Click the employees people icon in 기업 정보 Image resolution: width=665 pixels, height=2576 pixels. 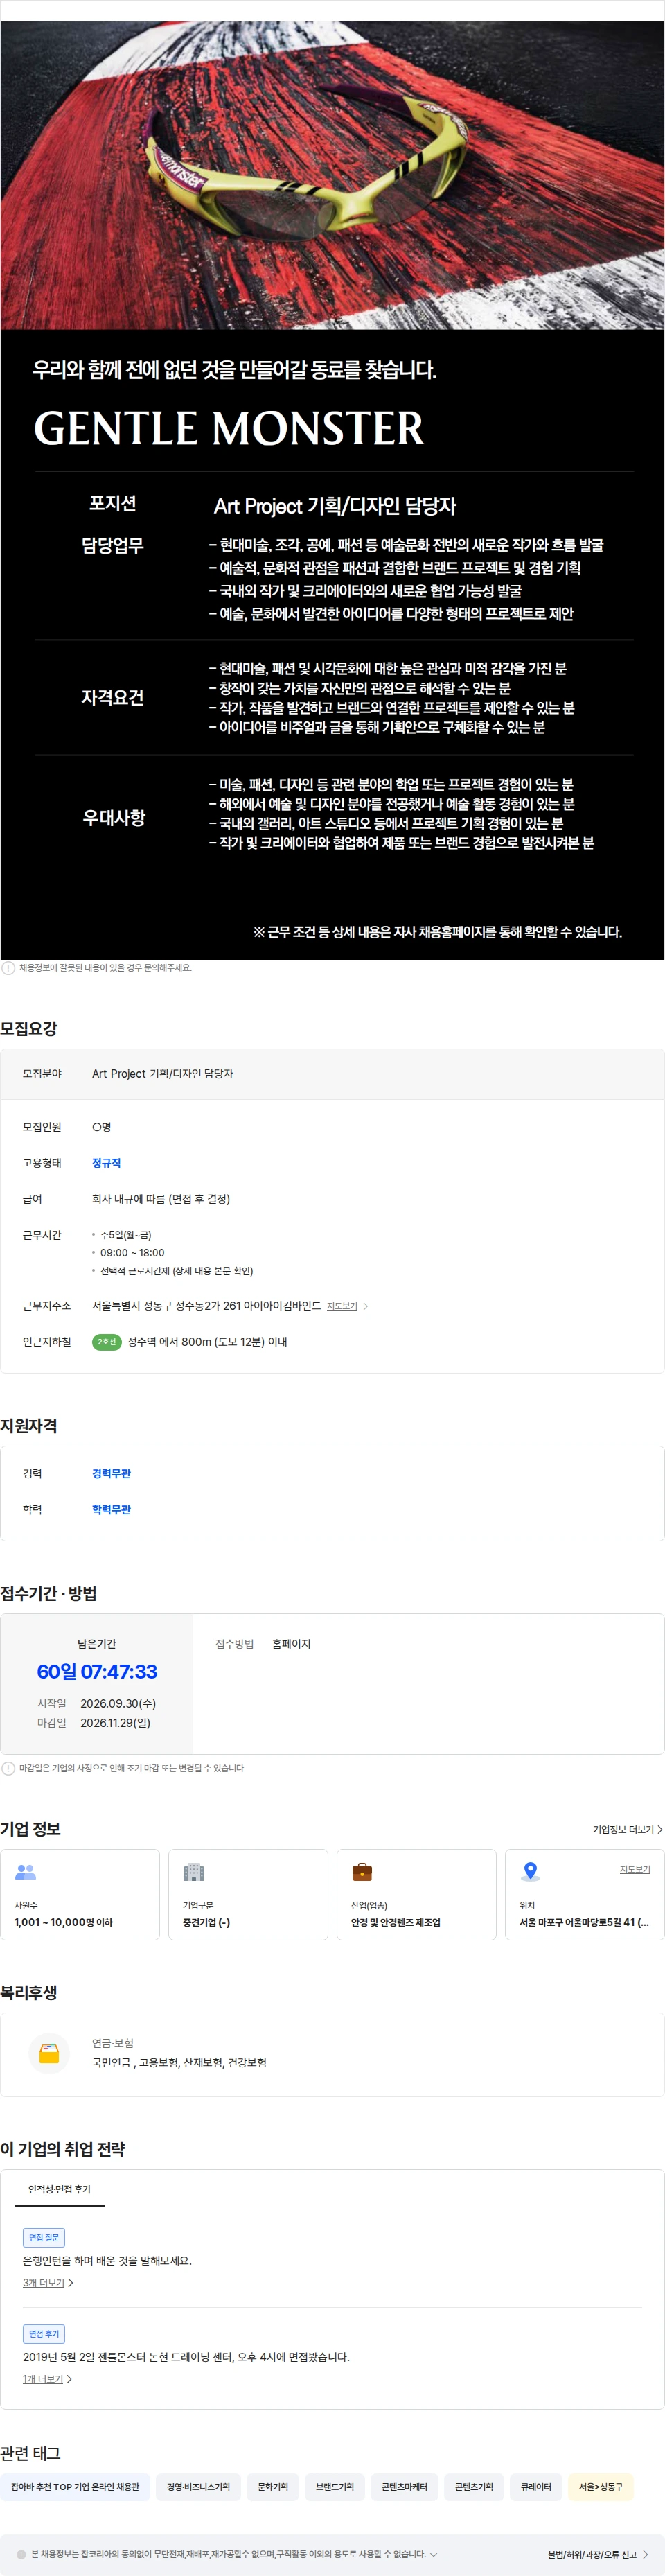[x=26, y=1872]
